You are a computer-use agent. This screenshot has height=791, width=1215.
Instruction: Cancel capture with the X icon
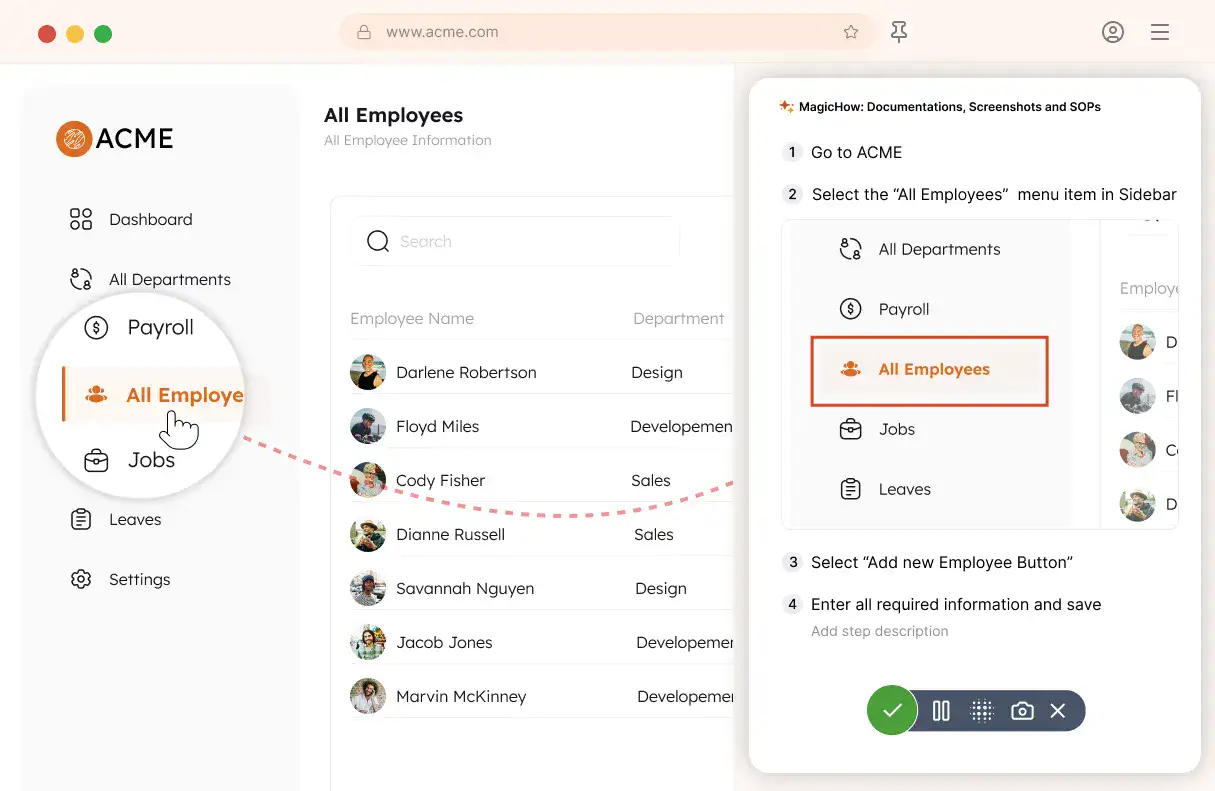pyautogui.click(x=1058, y=711)
